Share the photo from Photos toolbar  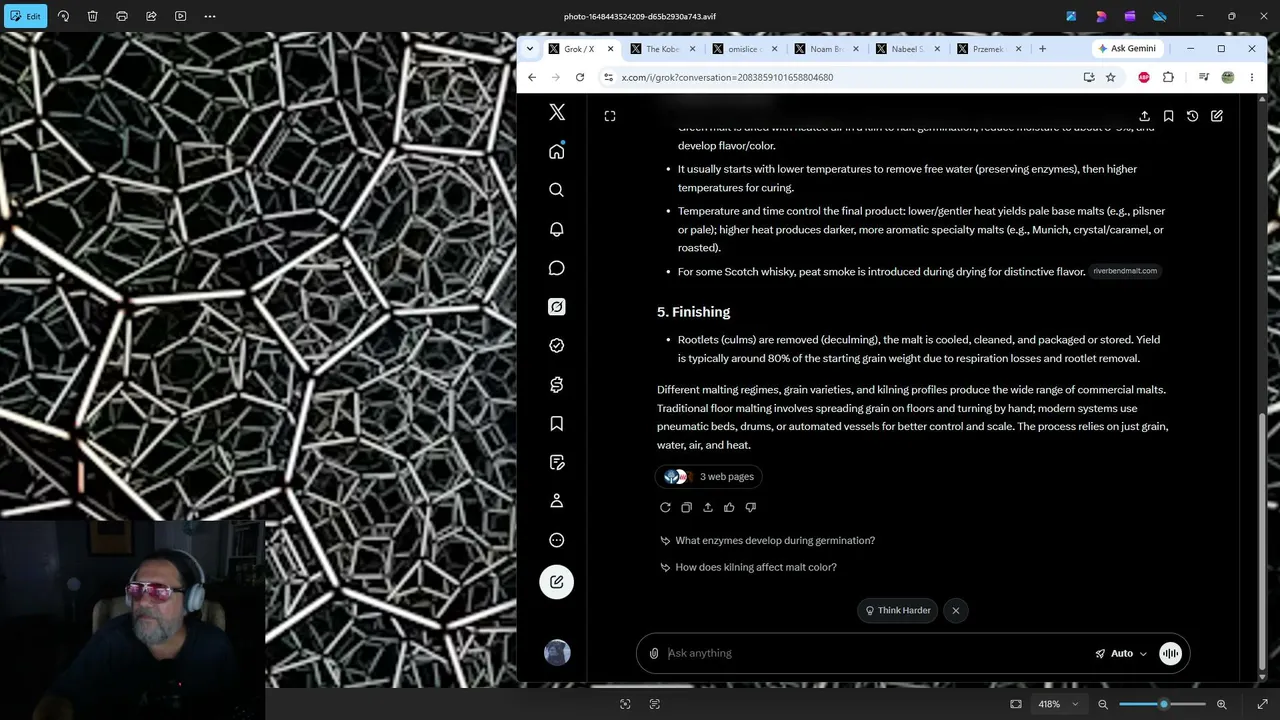click(151, 16)
